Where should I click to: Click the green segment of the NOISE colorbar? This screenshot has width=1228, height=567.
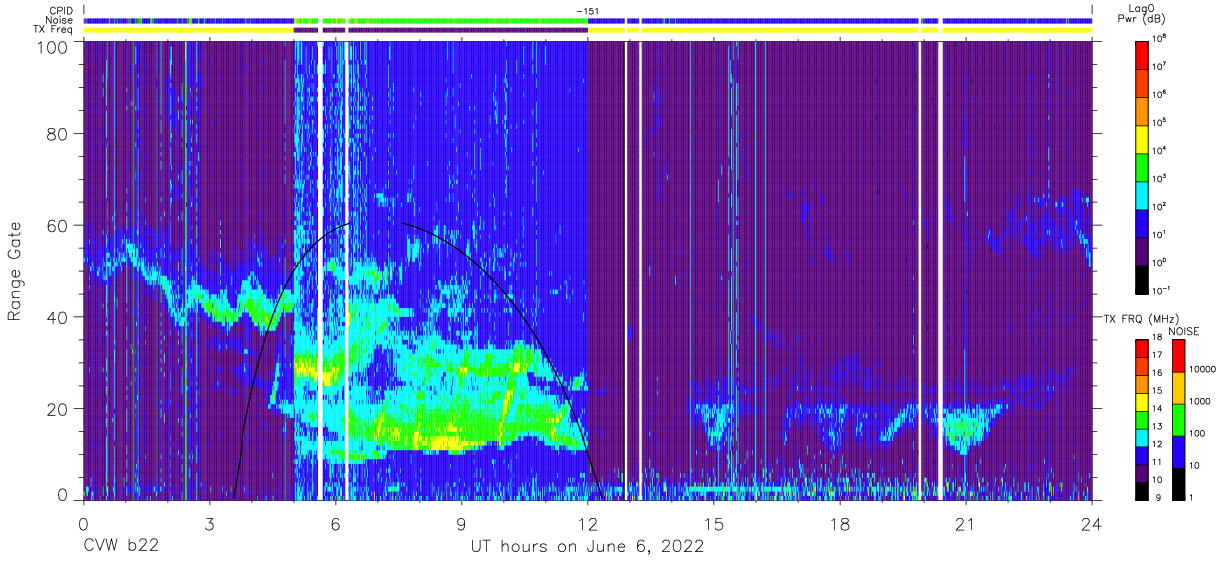[1178, 420]
